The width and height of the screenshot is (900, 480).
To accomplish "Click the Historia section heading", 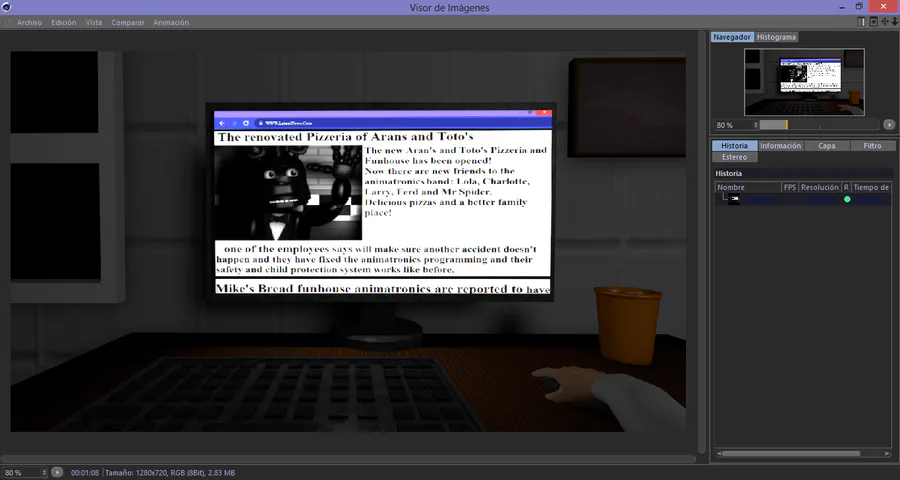I will pos(728,173).
